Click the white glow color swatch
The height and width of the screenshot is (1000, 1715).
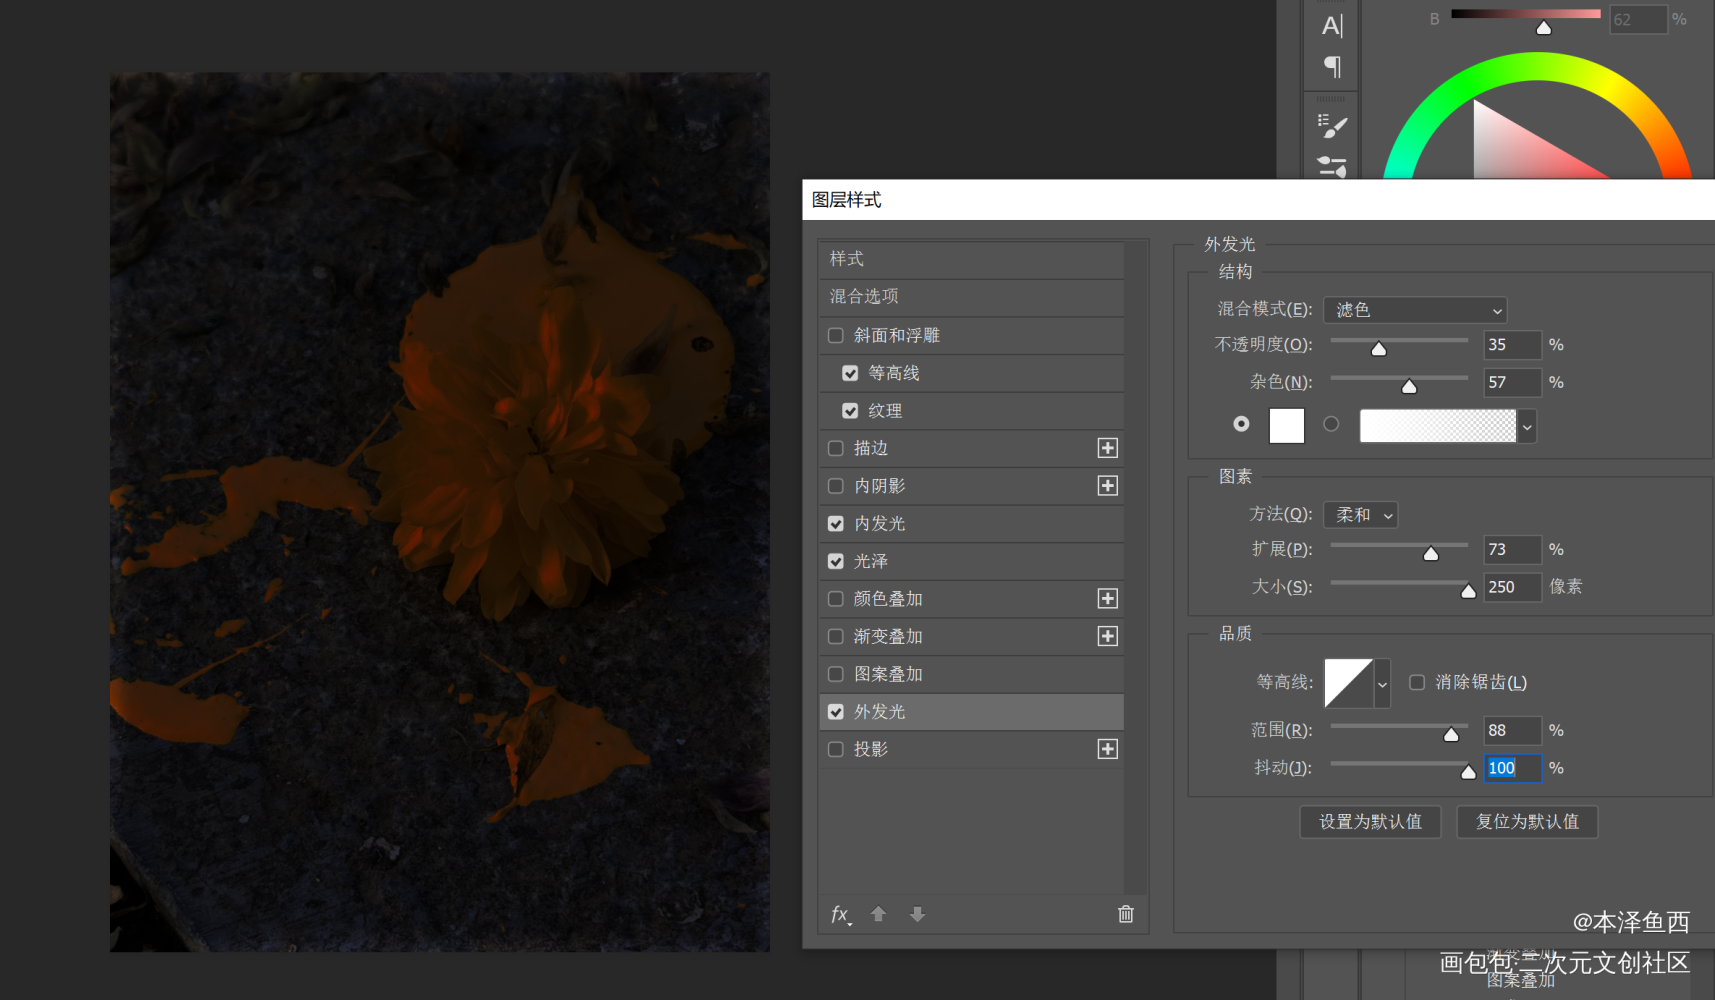click(1286, 426)
